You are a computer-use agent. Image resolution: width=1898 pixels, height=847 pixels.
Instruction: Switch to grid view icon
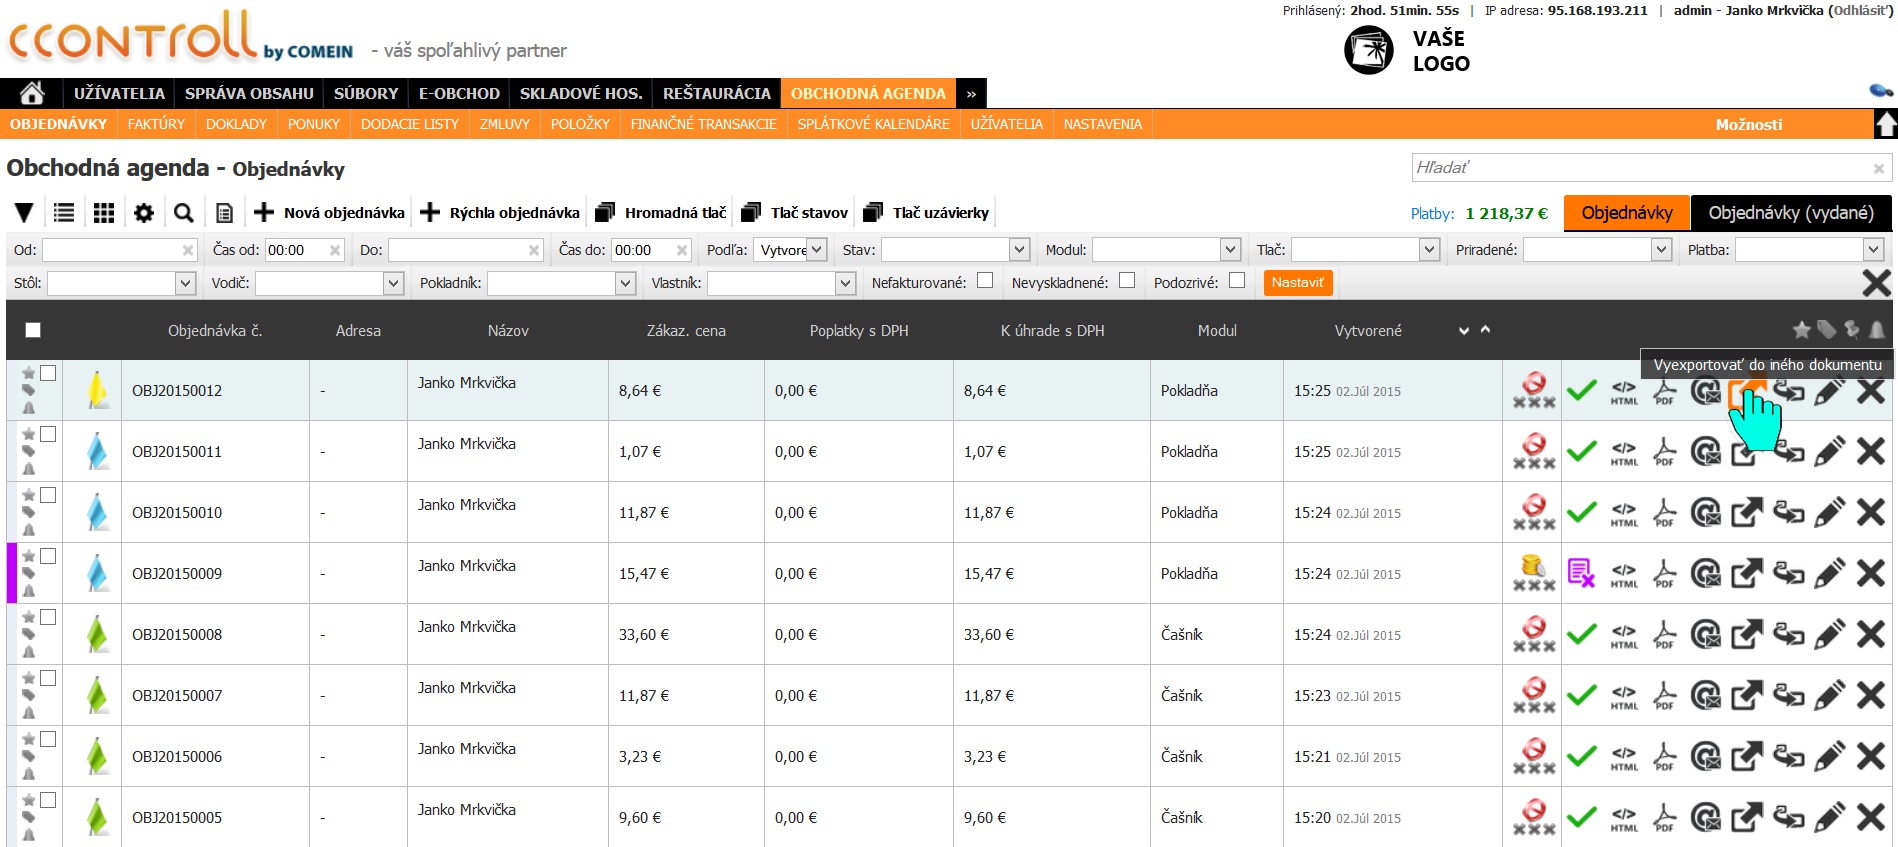104,213
